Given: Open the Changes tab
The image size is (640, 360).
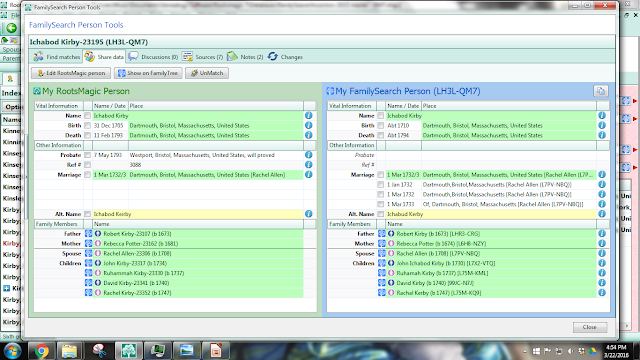Looking at the screenshot, I should pos(285,57).
